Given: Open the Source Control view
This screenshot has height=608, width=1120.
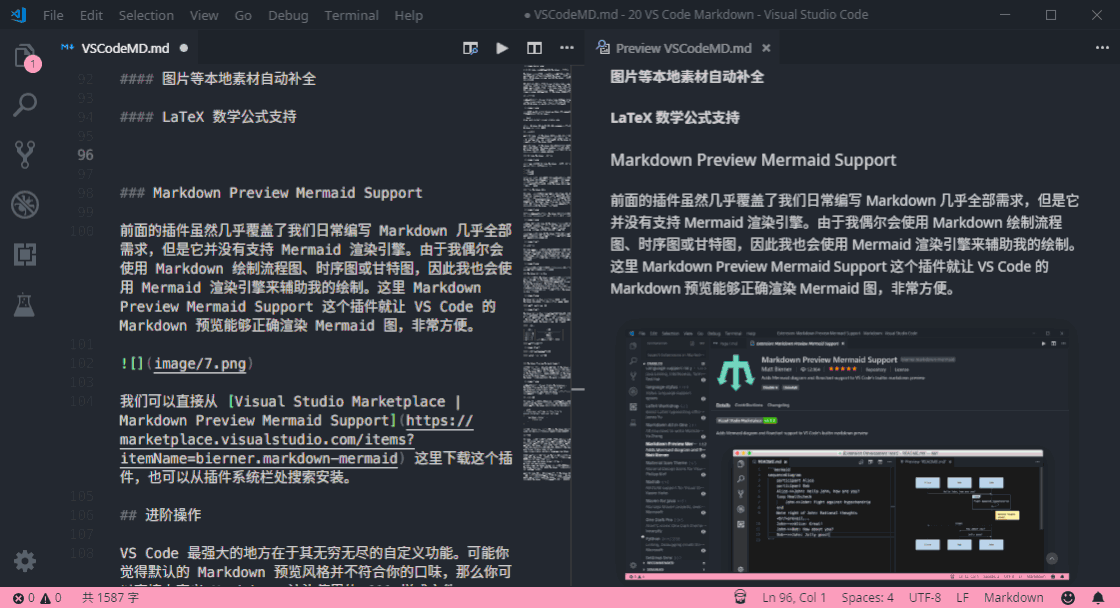Looking at the screenshot, I should (25, 154).
